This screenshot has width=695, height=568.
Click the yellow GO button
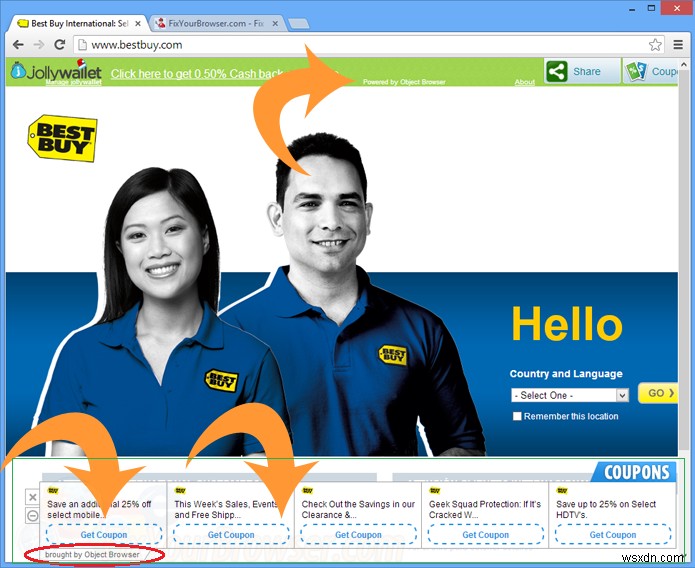pyautogui.click(x=658, y=393)
